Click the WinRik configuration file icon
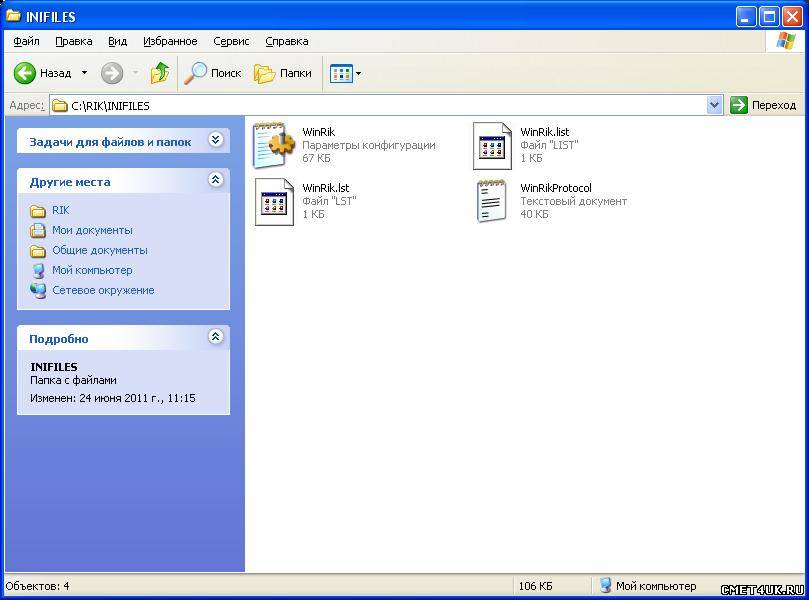 274,145
